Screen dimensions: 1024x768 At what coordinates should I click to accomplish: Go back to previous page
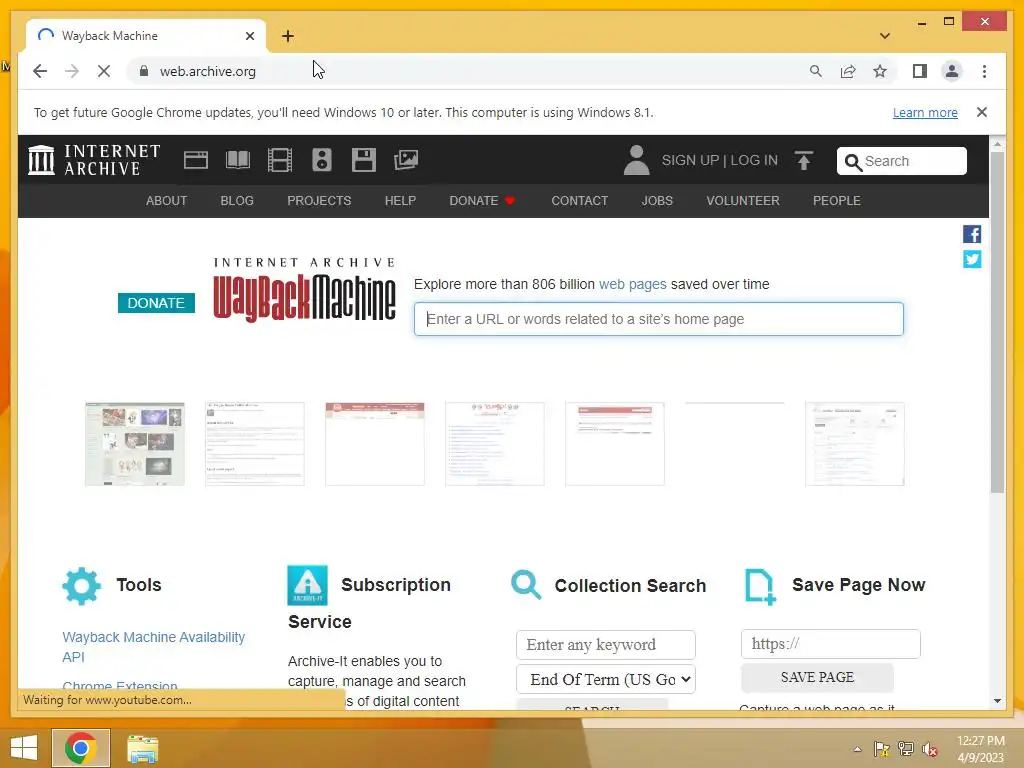pyautogui.click(x=40, y=71)
